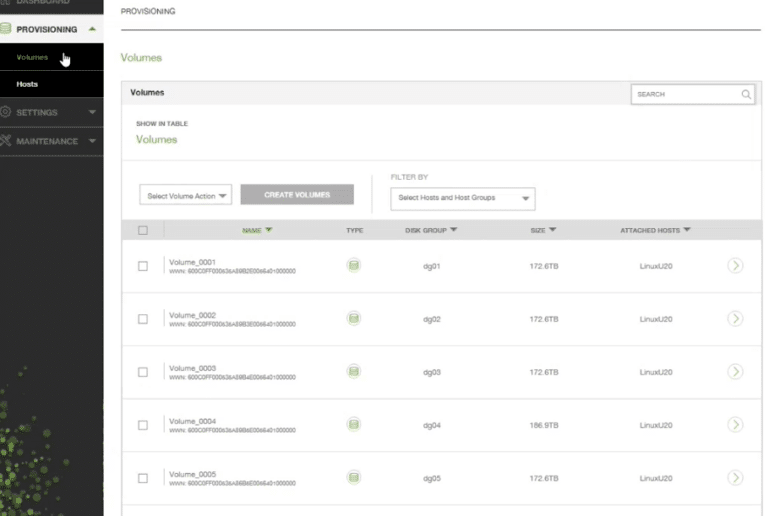This screenshot has height=516, width=780.
Task: Sort by the Attached Hosts column arrow
Action: 687,230
